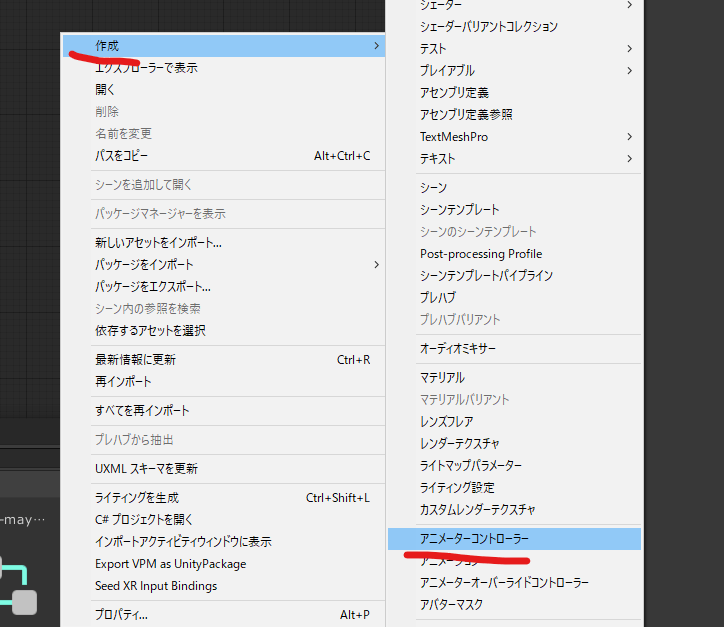Create a new マテリアル asset

point(442,378)
